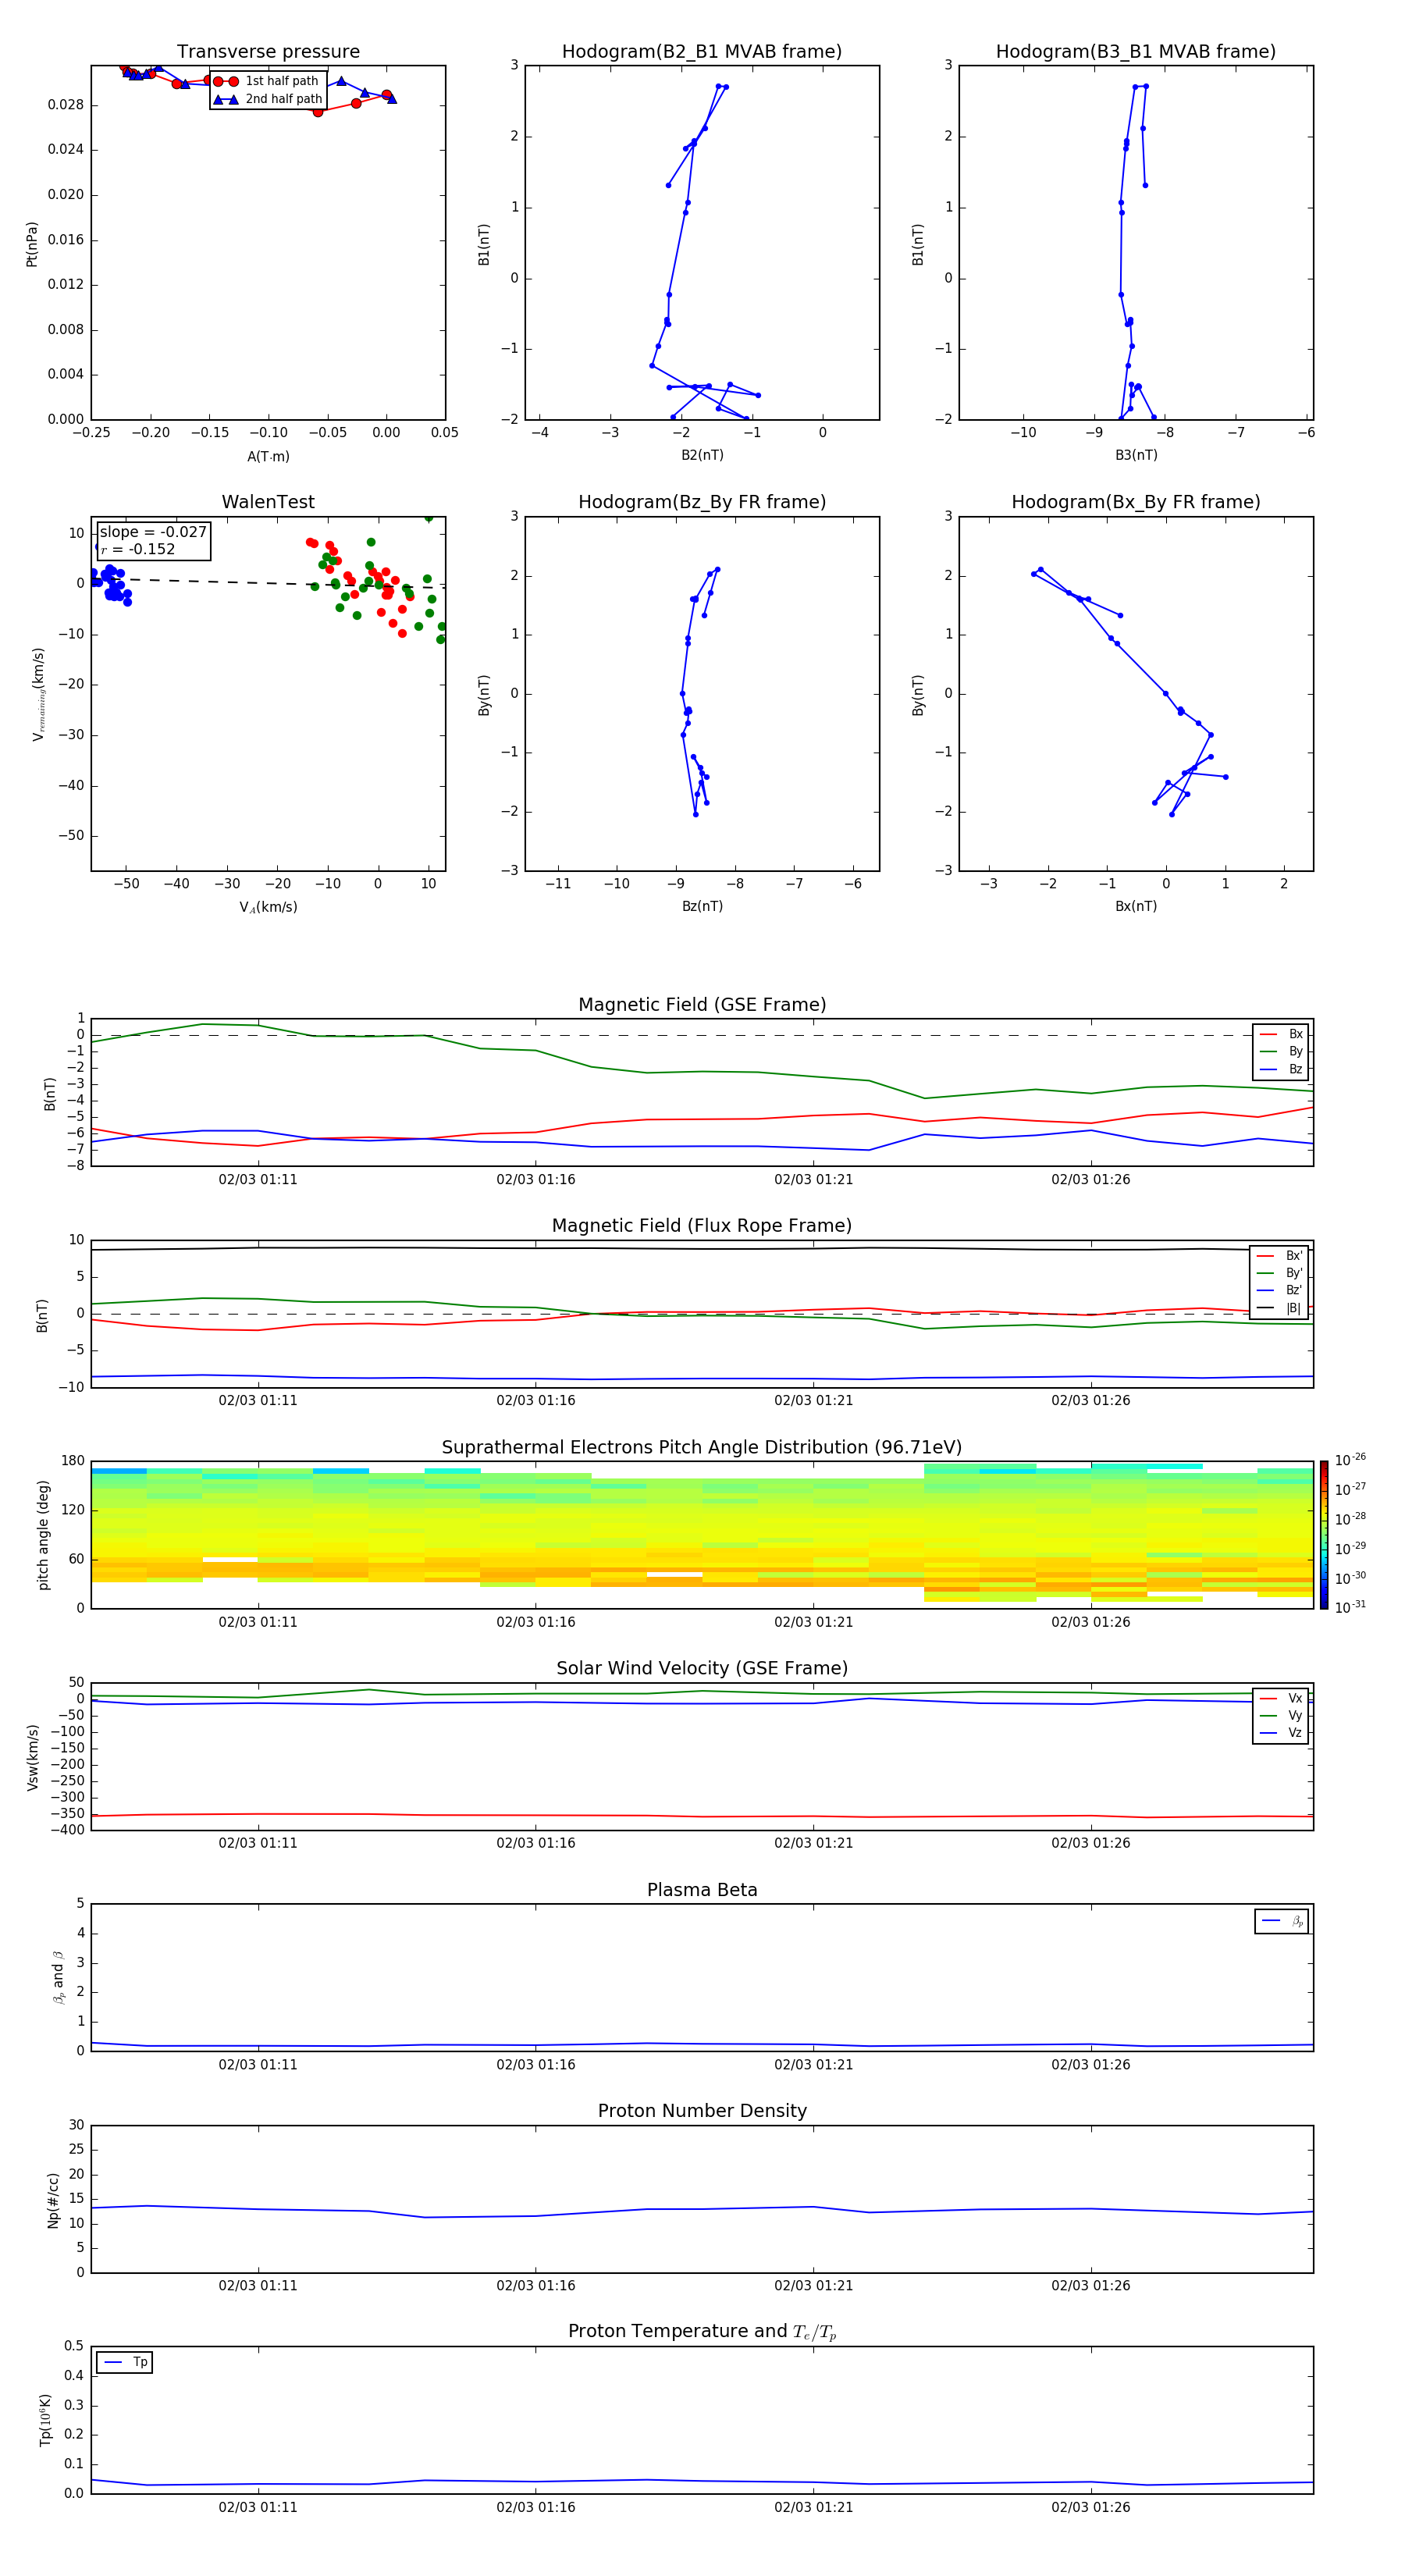Click the 10^-31 label on color bar
The width and height of the screenshot is (1405, 2576).
1350,1607
